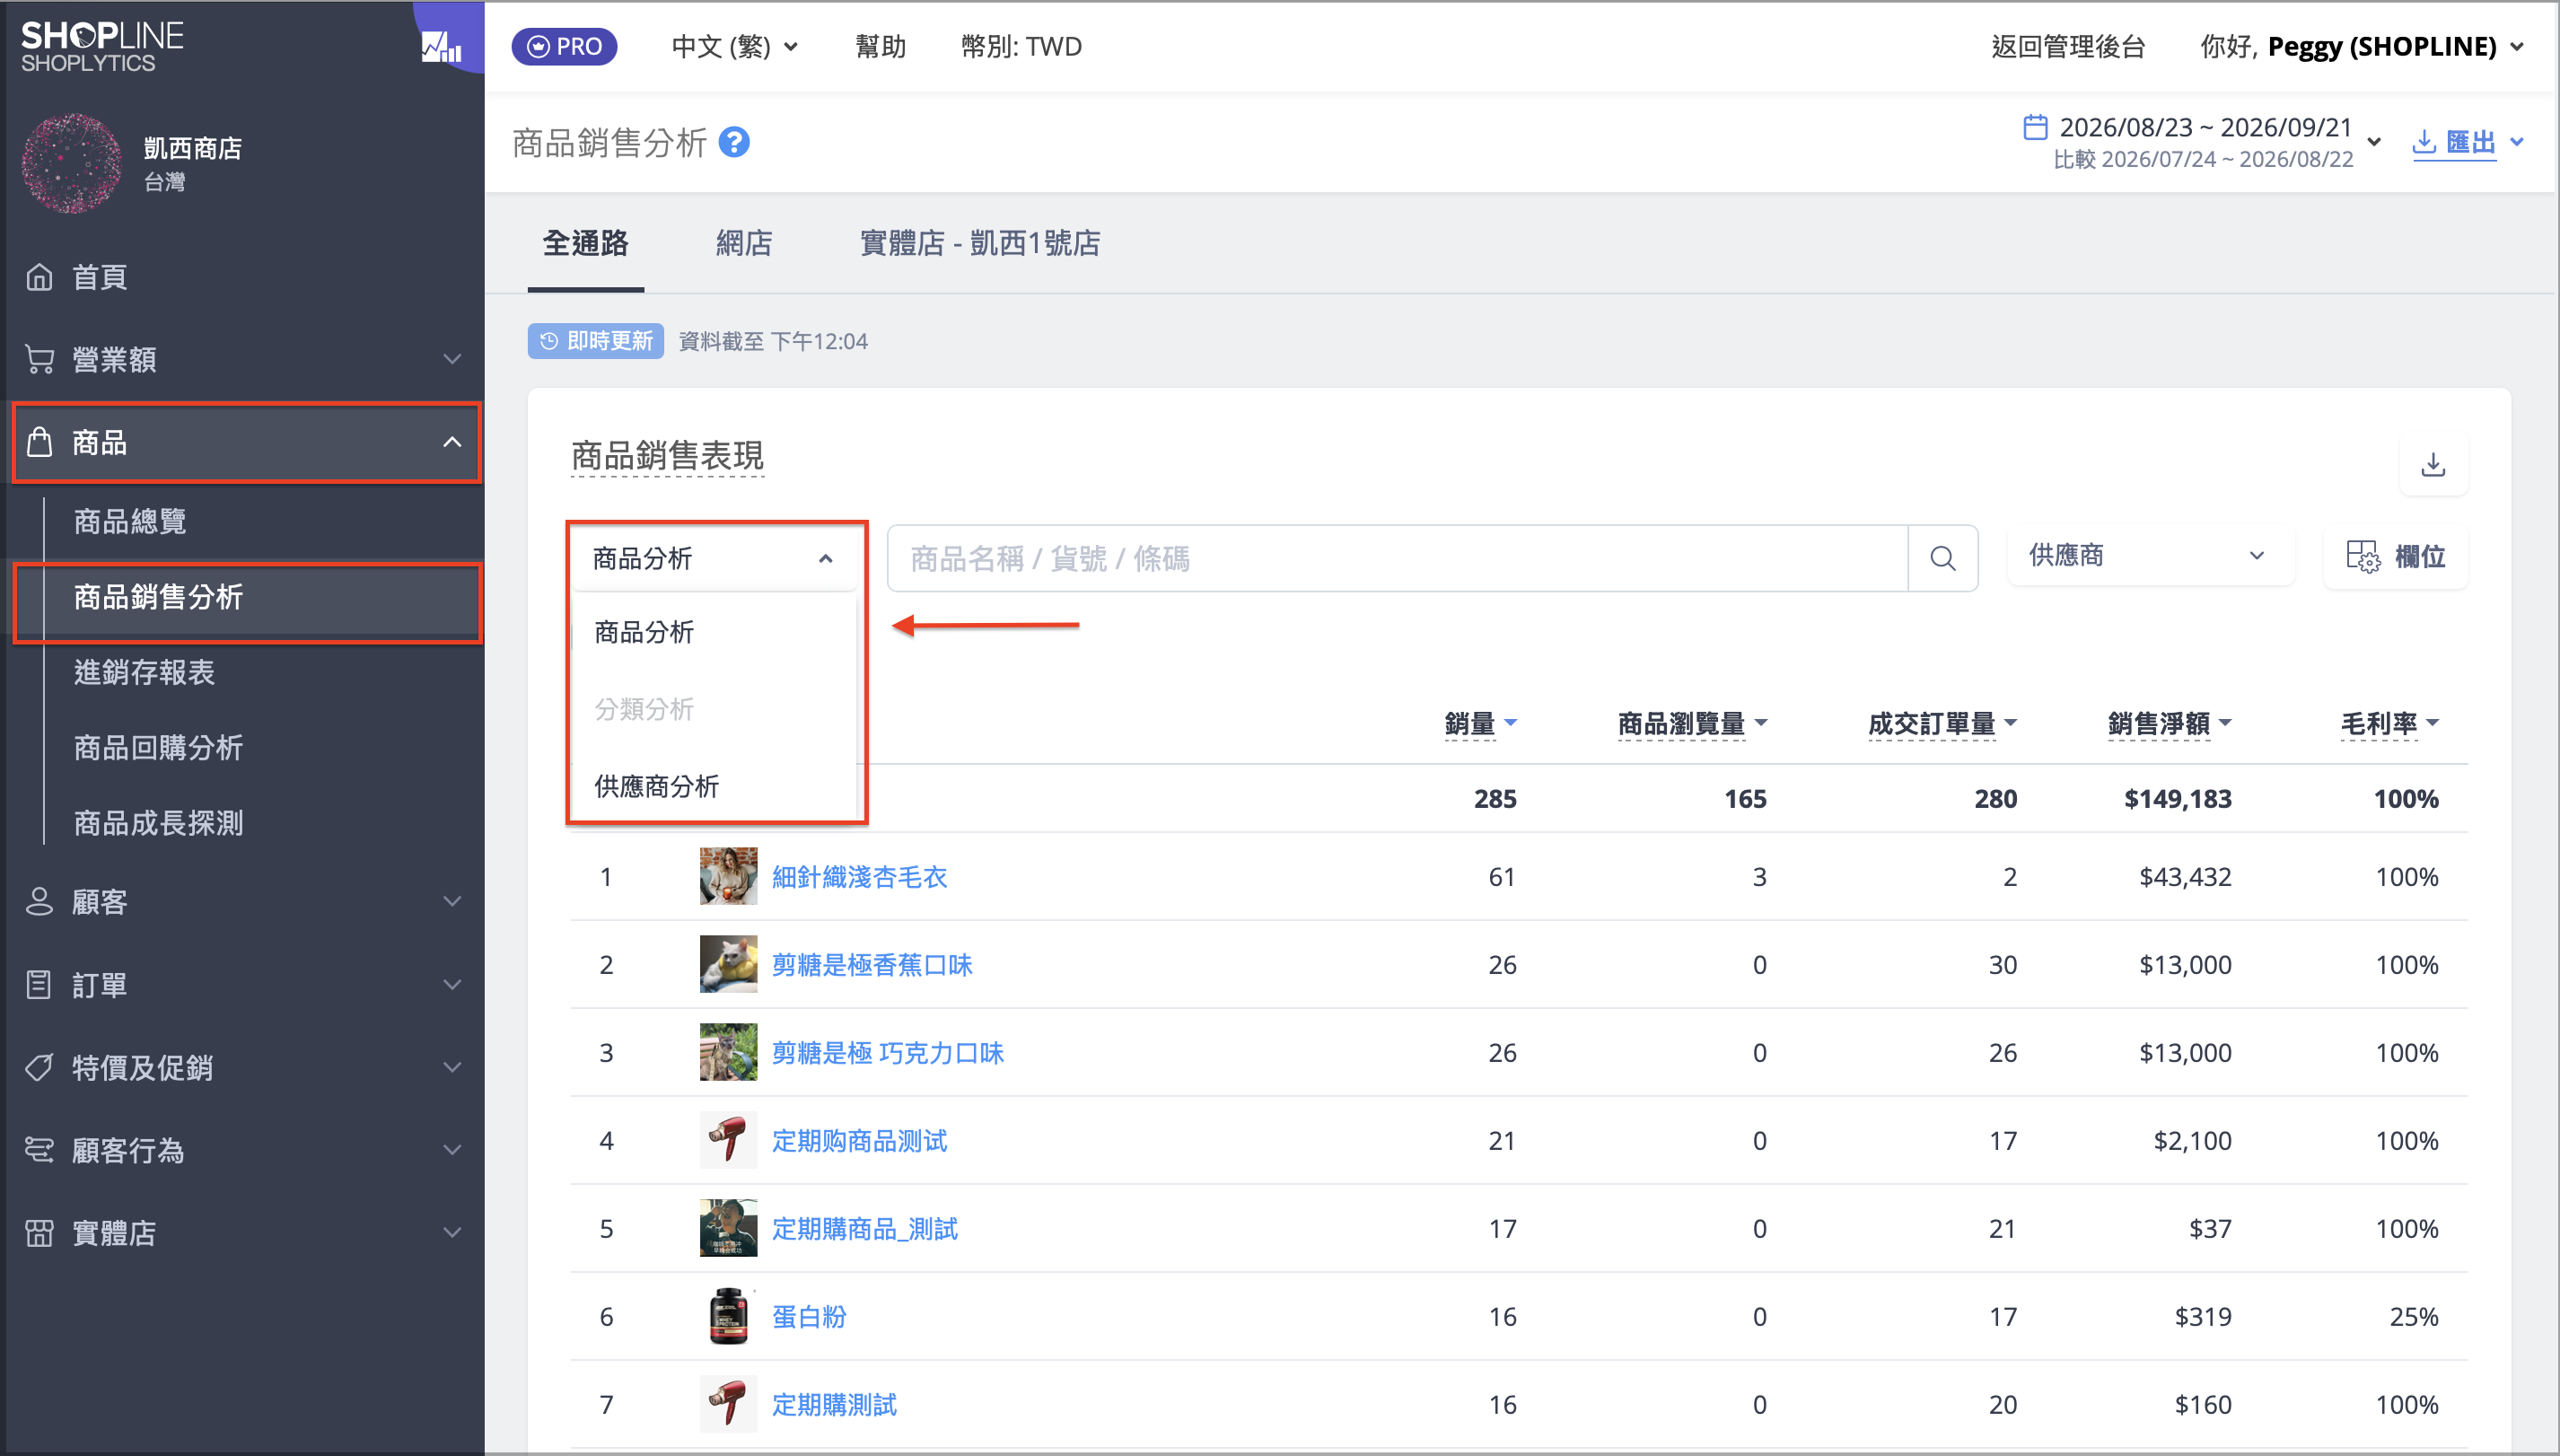Open the 匯出 export dropdown
The image size is (2560, 1456).
(x=2468, y=143)
